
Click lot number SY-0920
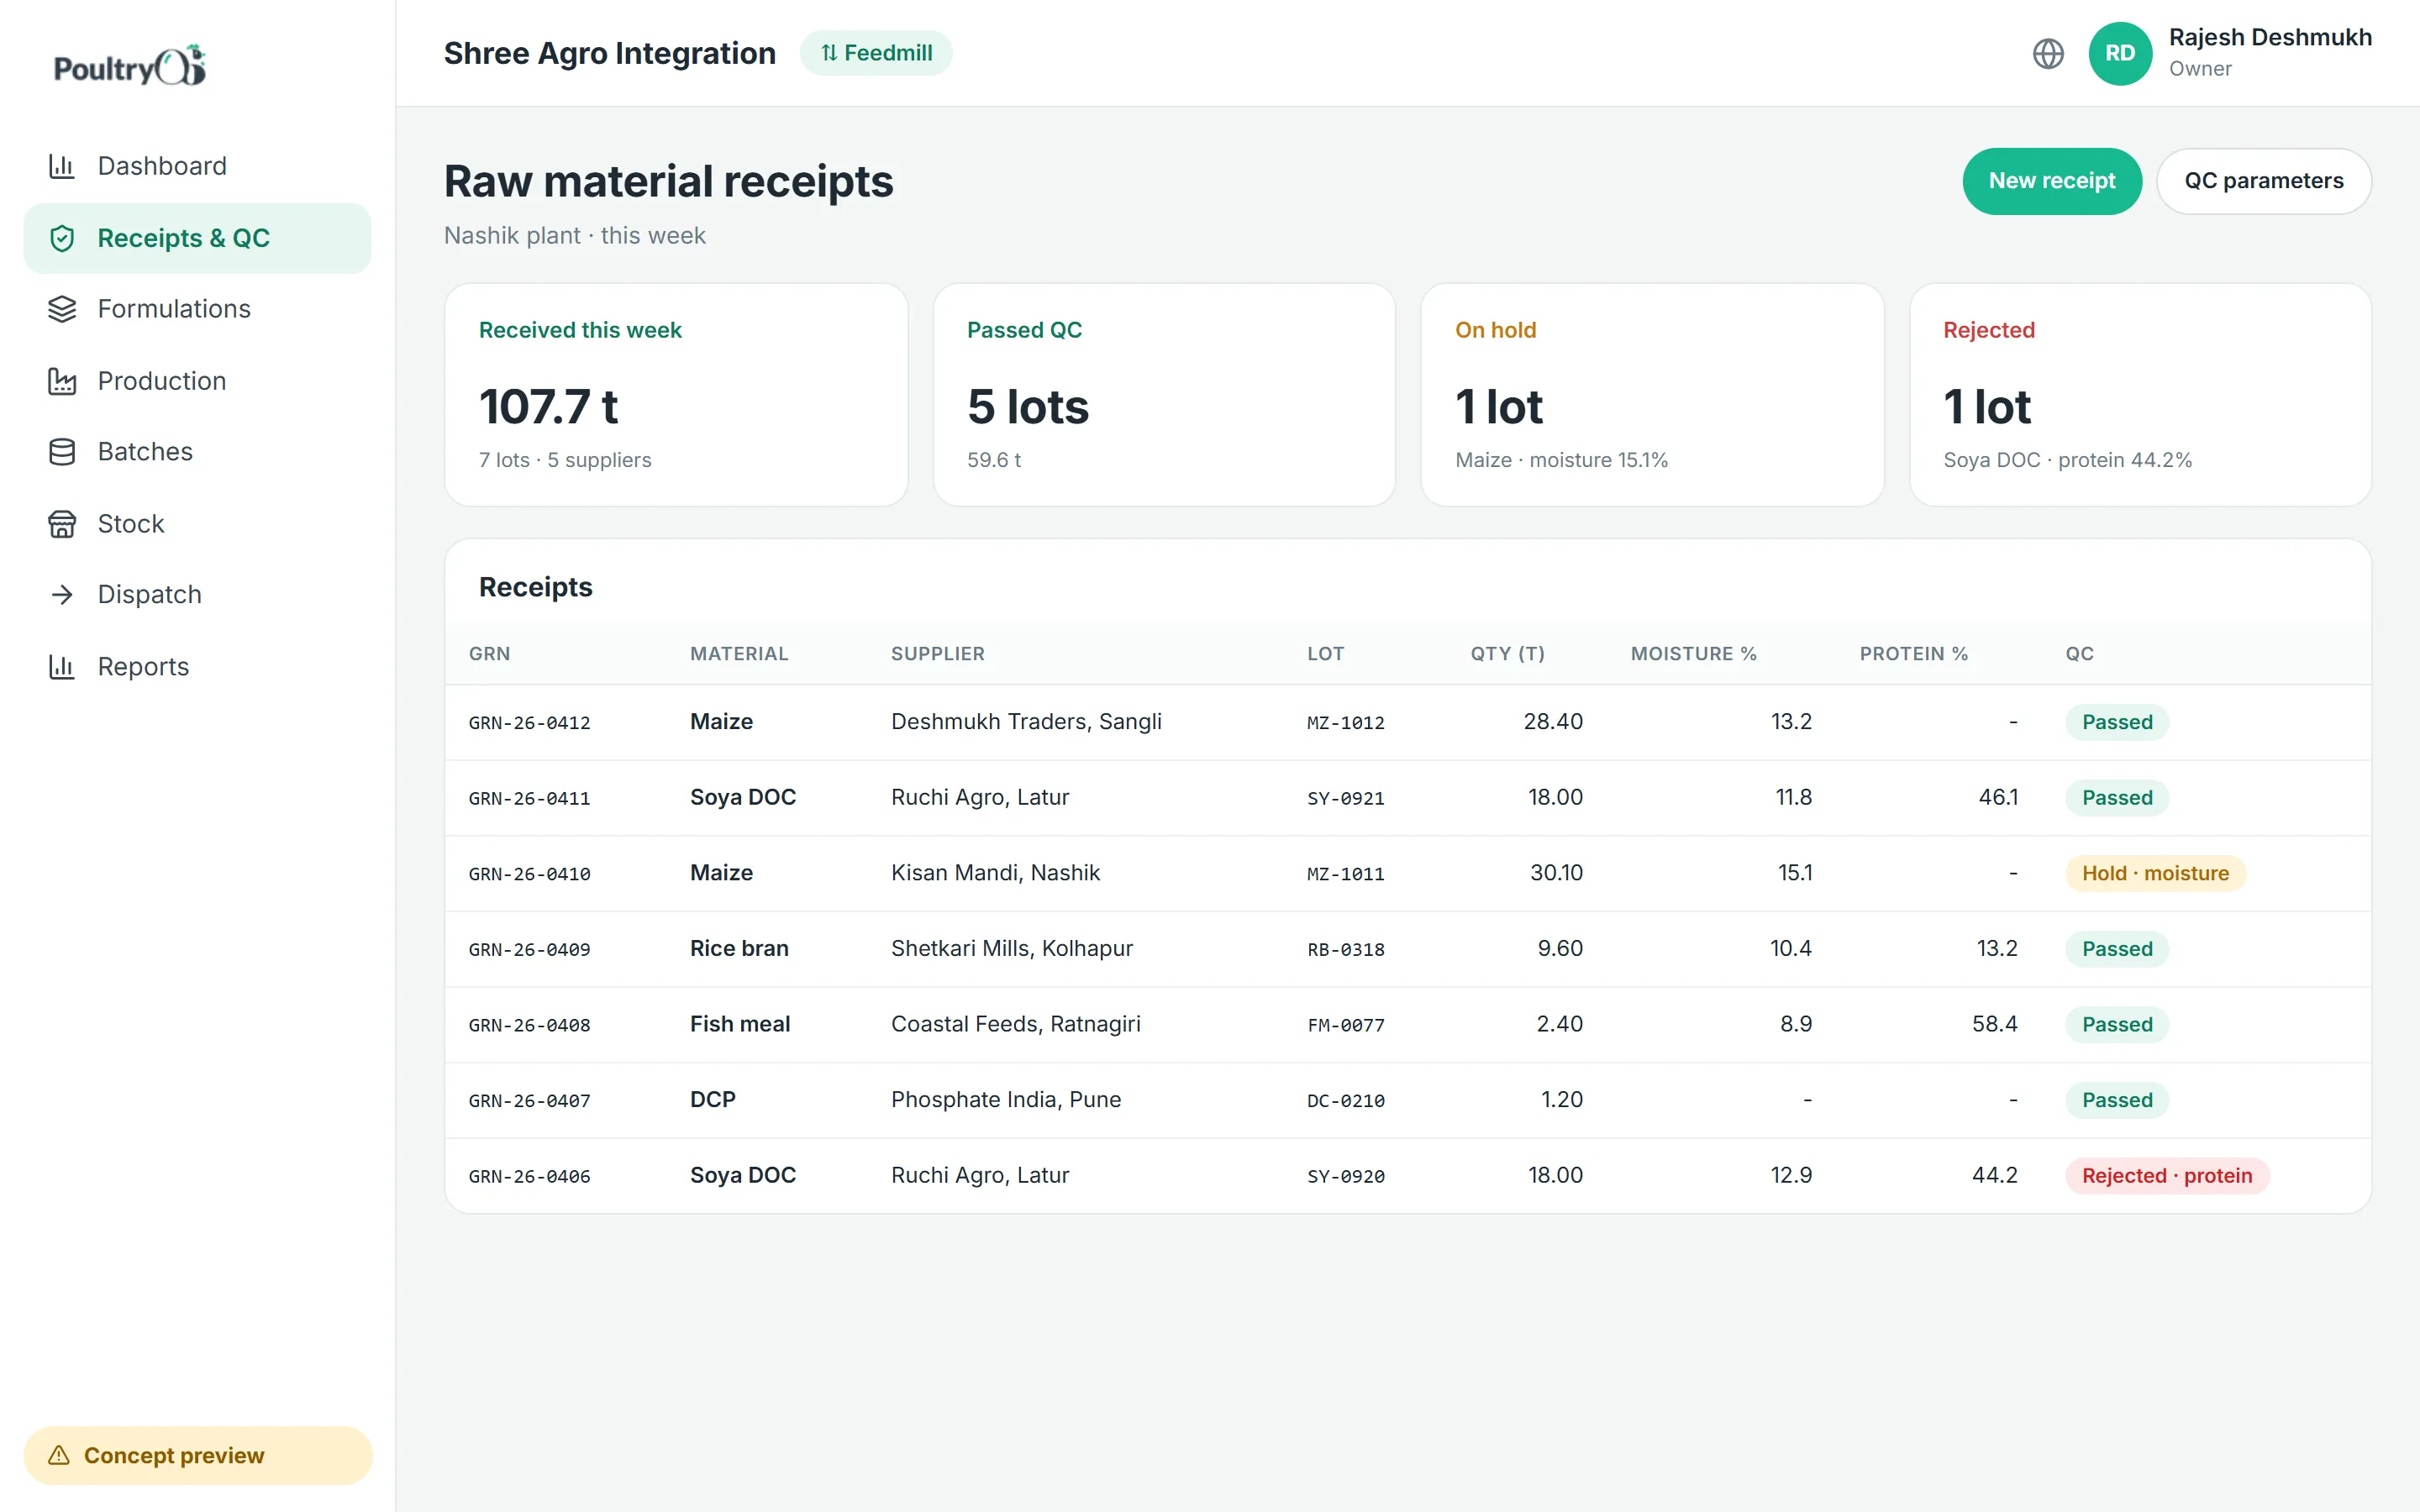1346,1176
